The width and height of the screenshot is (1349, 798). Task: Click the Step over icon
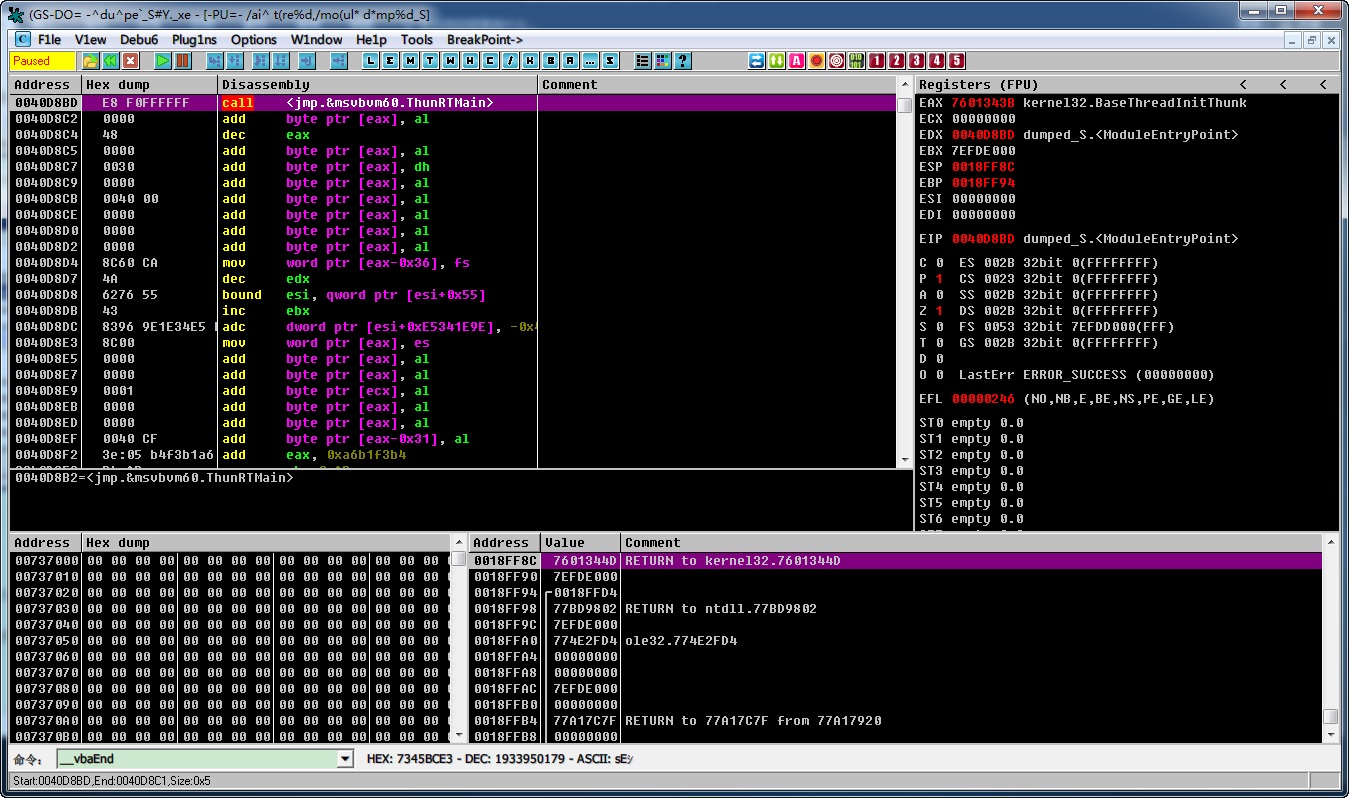[x=234, y=61]
